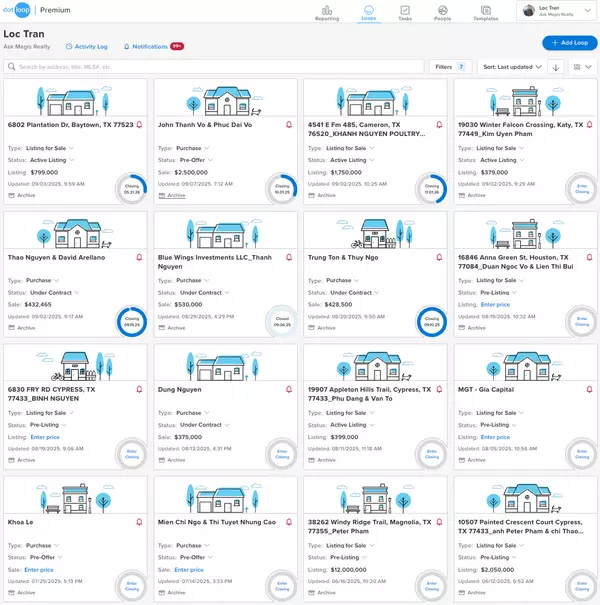Click the dotloop logo
This screenshot has height=605, width=600.
pos(20,11)
